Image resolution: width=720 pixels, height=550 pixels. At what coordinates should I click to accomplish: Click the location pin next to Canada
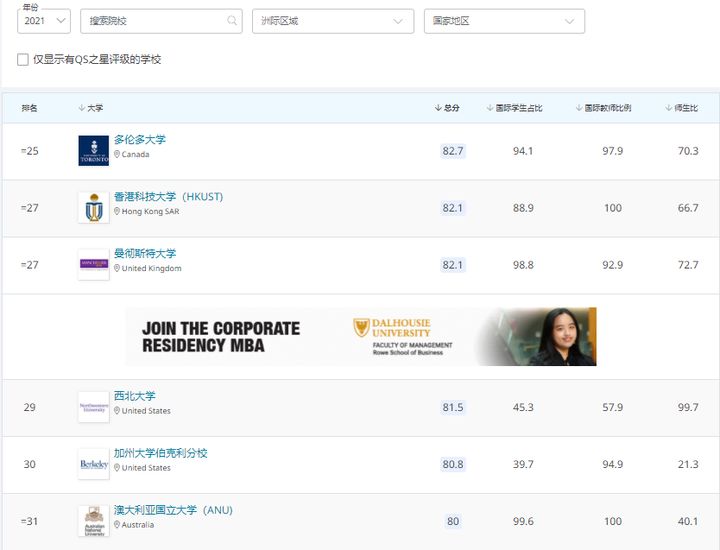[117, 154]
